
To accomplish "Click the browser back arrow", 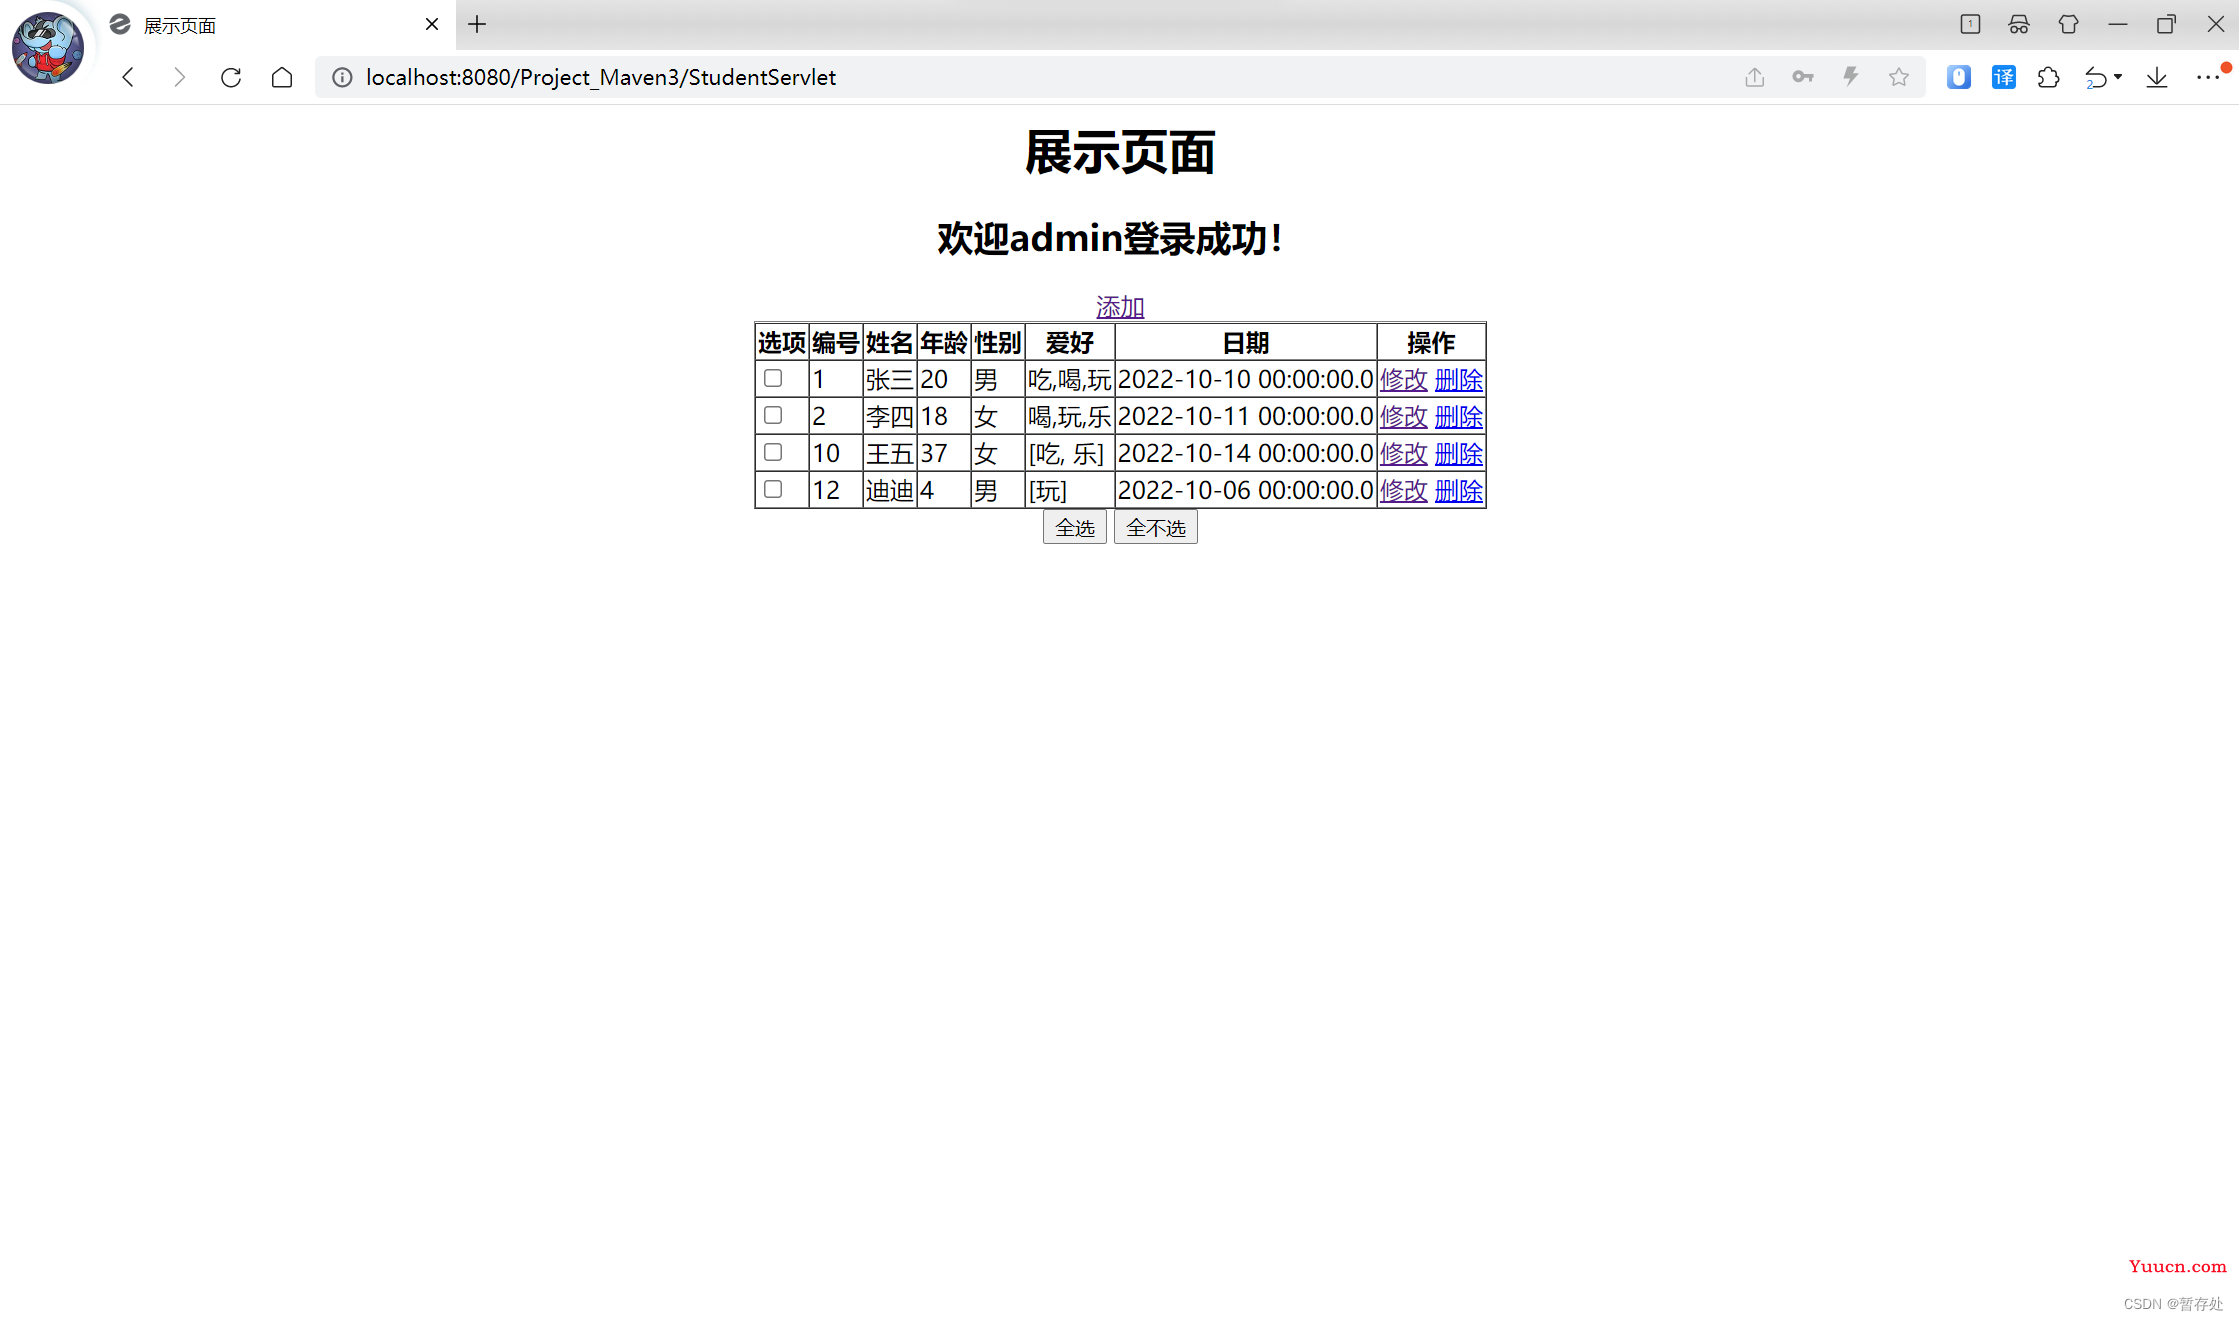I will click(128, 77).
